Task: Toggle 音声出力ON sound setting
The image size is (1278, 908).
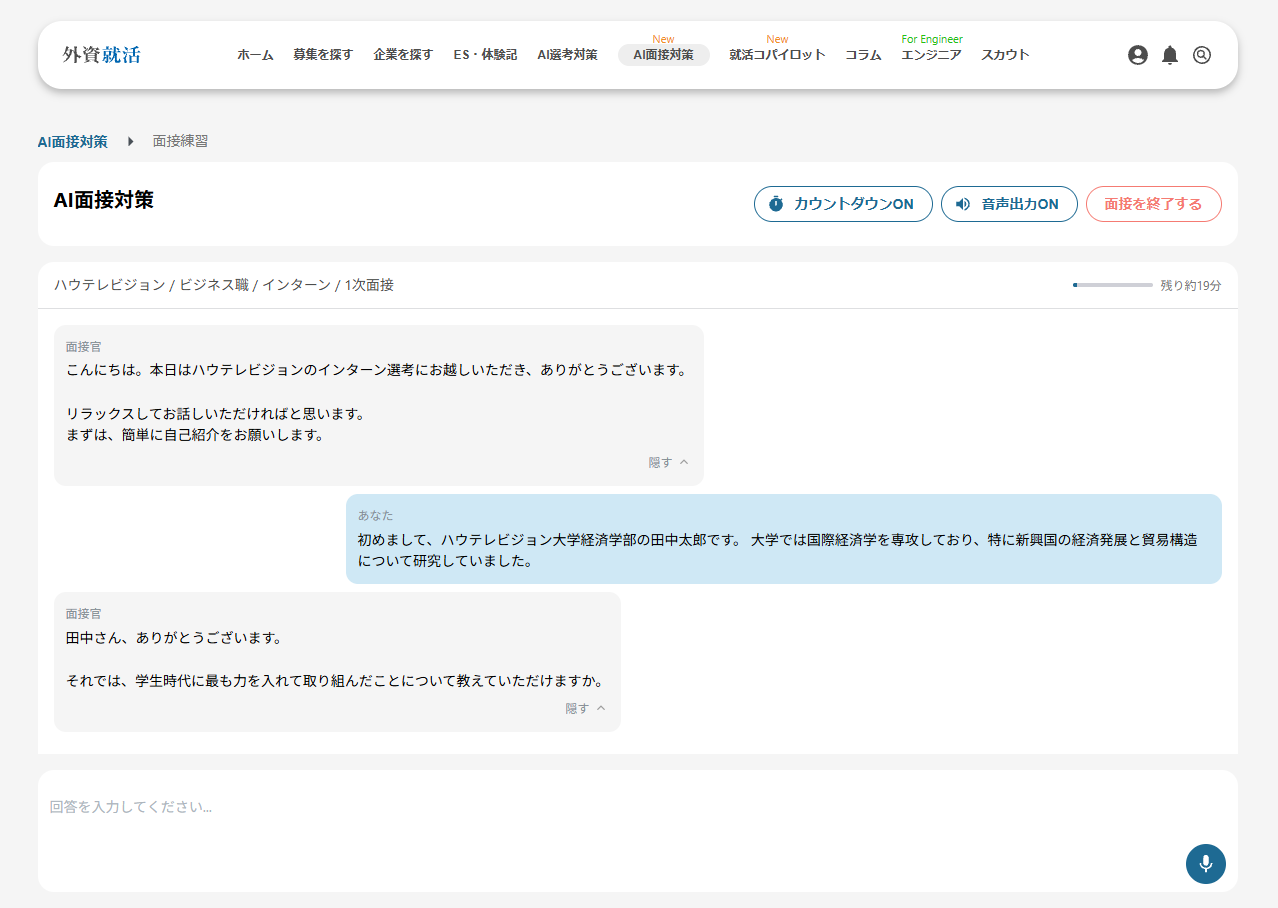Action: 1009,204
